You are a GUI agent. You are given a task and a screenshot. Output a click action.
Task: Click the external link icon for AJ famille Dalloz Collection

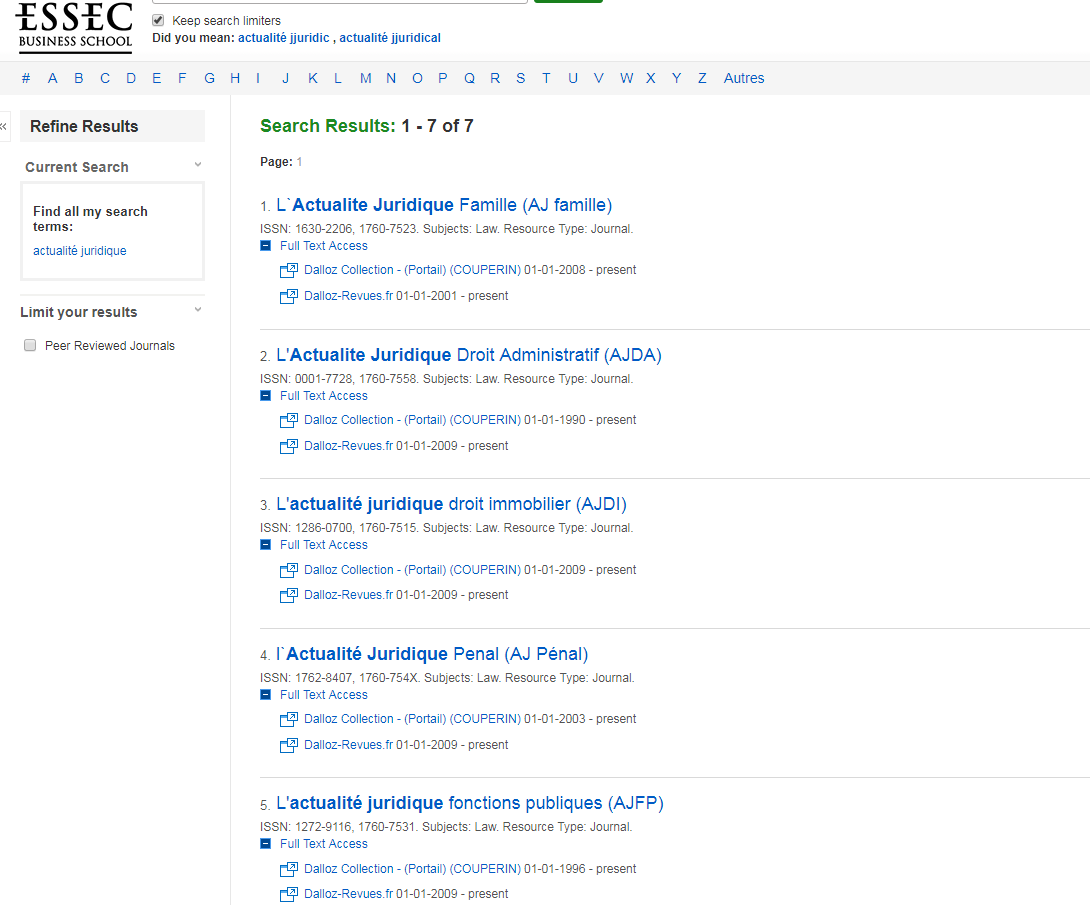pyautogui.click(x=288, y=270)
